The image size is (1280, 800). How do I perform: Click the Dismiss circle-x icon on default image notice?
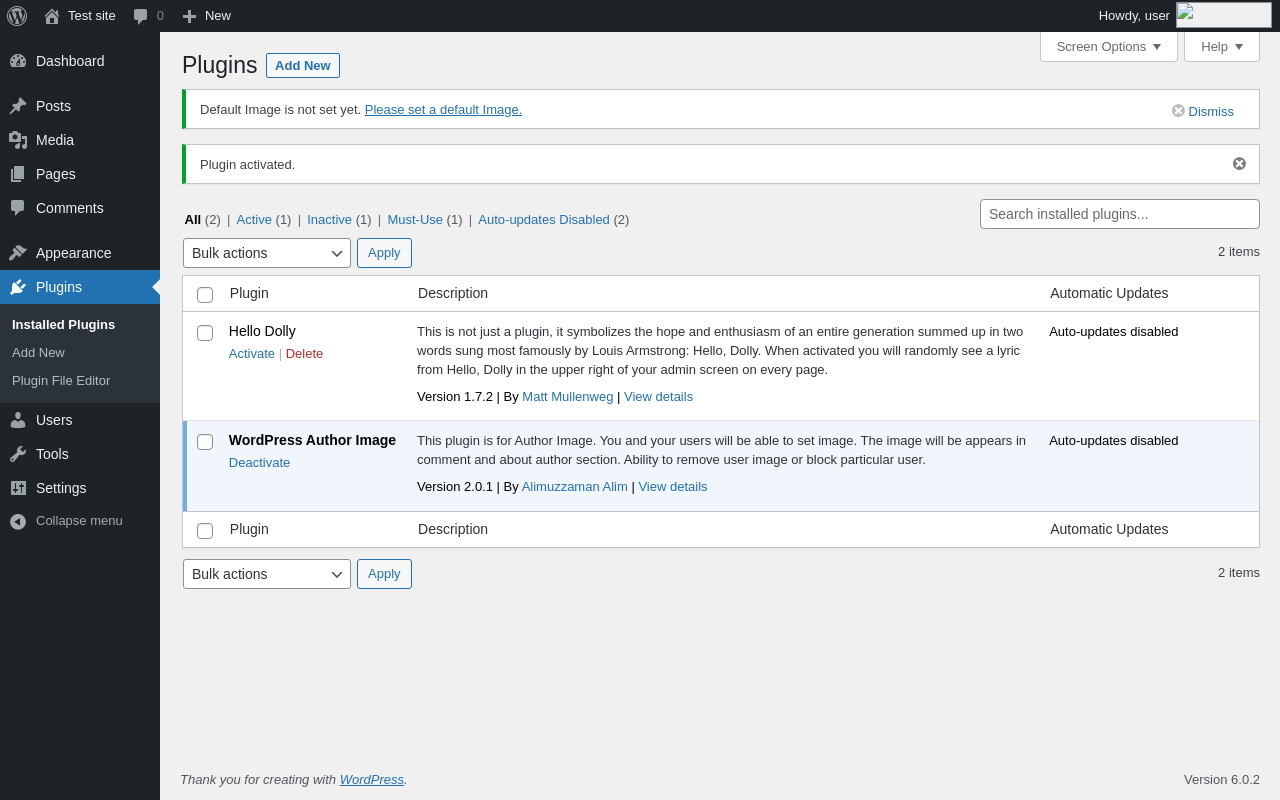click(1178, 111)
